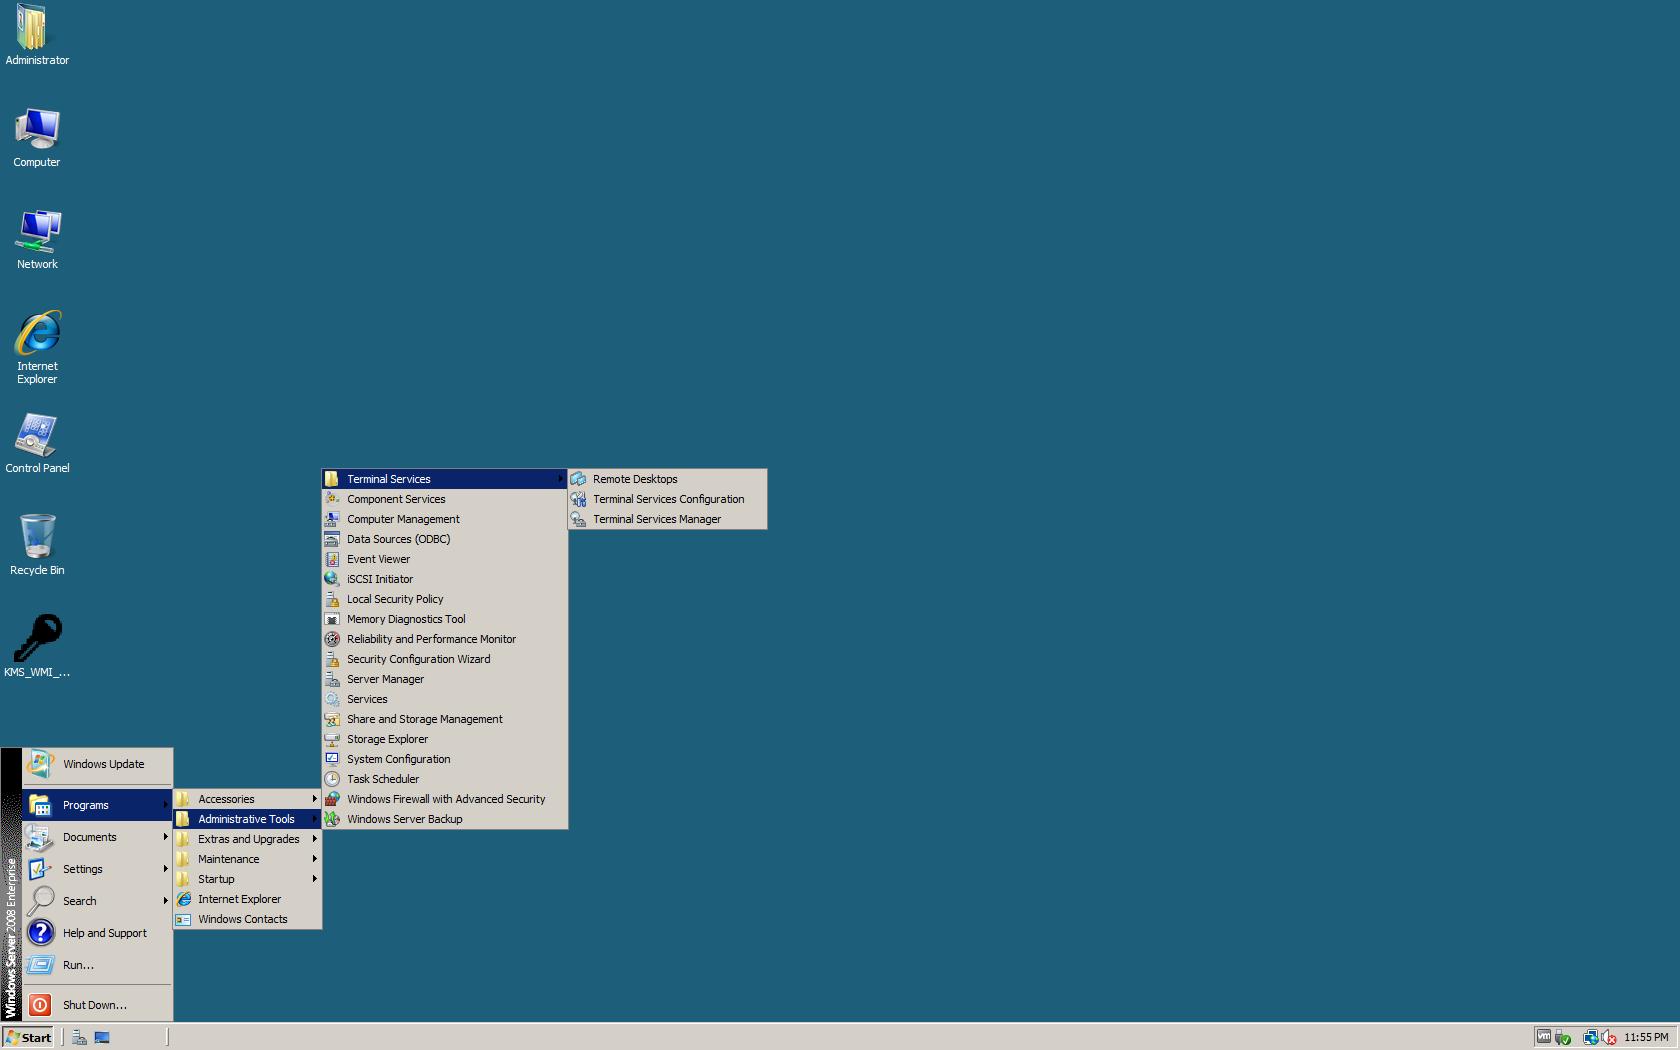Open the Computer desktop icon

pos(37,130)
